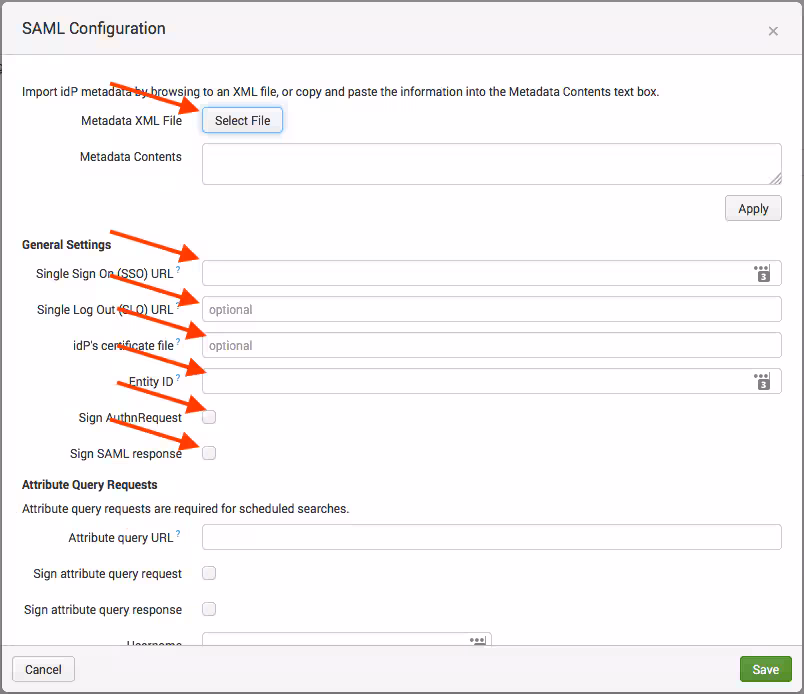Screen dimensions: 804x694
Task: Click the autofill icon in SSO URL field
Action: (x=762, y=272)
